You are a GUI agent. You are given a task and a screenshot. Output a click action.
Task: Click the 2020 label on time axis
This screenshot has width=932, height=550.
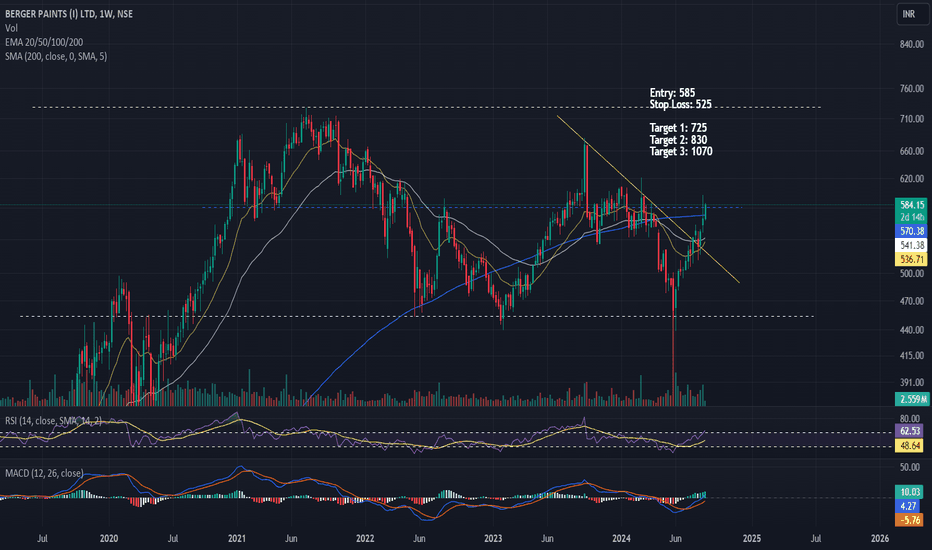coord(109,539)
